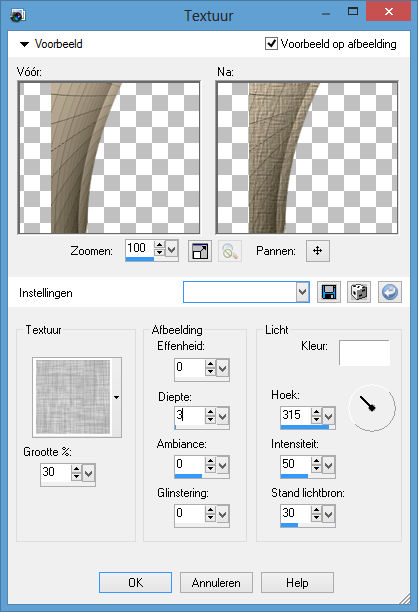The width and height of the screenshot is (418, 612).
Task: Click the Pannen navigate crosshair icon
Action: [x=318, y=251]
